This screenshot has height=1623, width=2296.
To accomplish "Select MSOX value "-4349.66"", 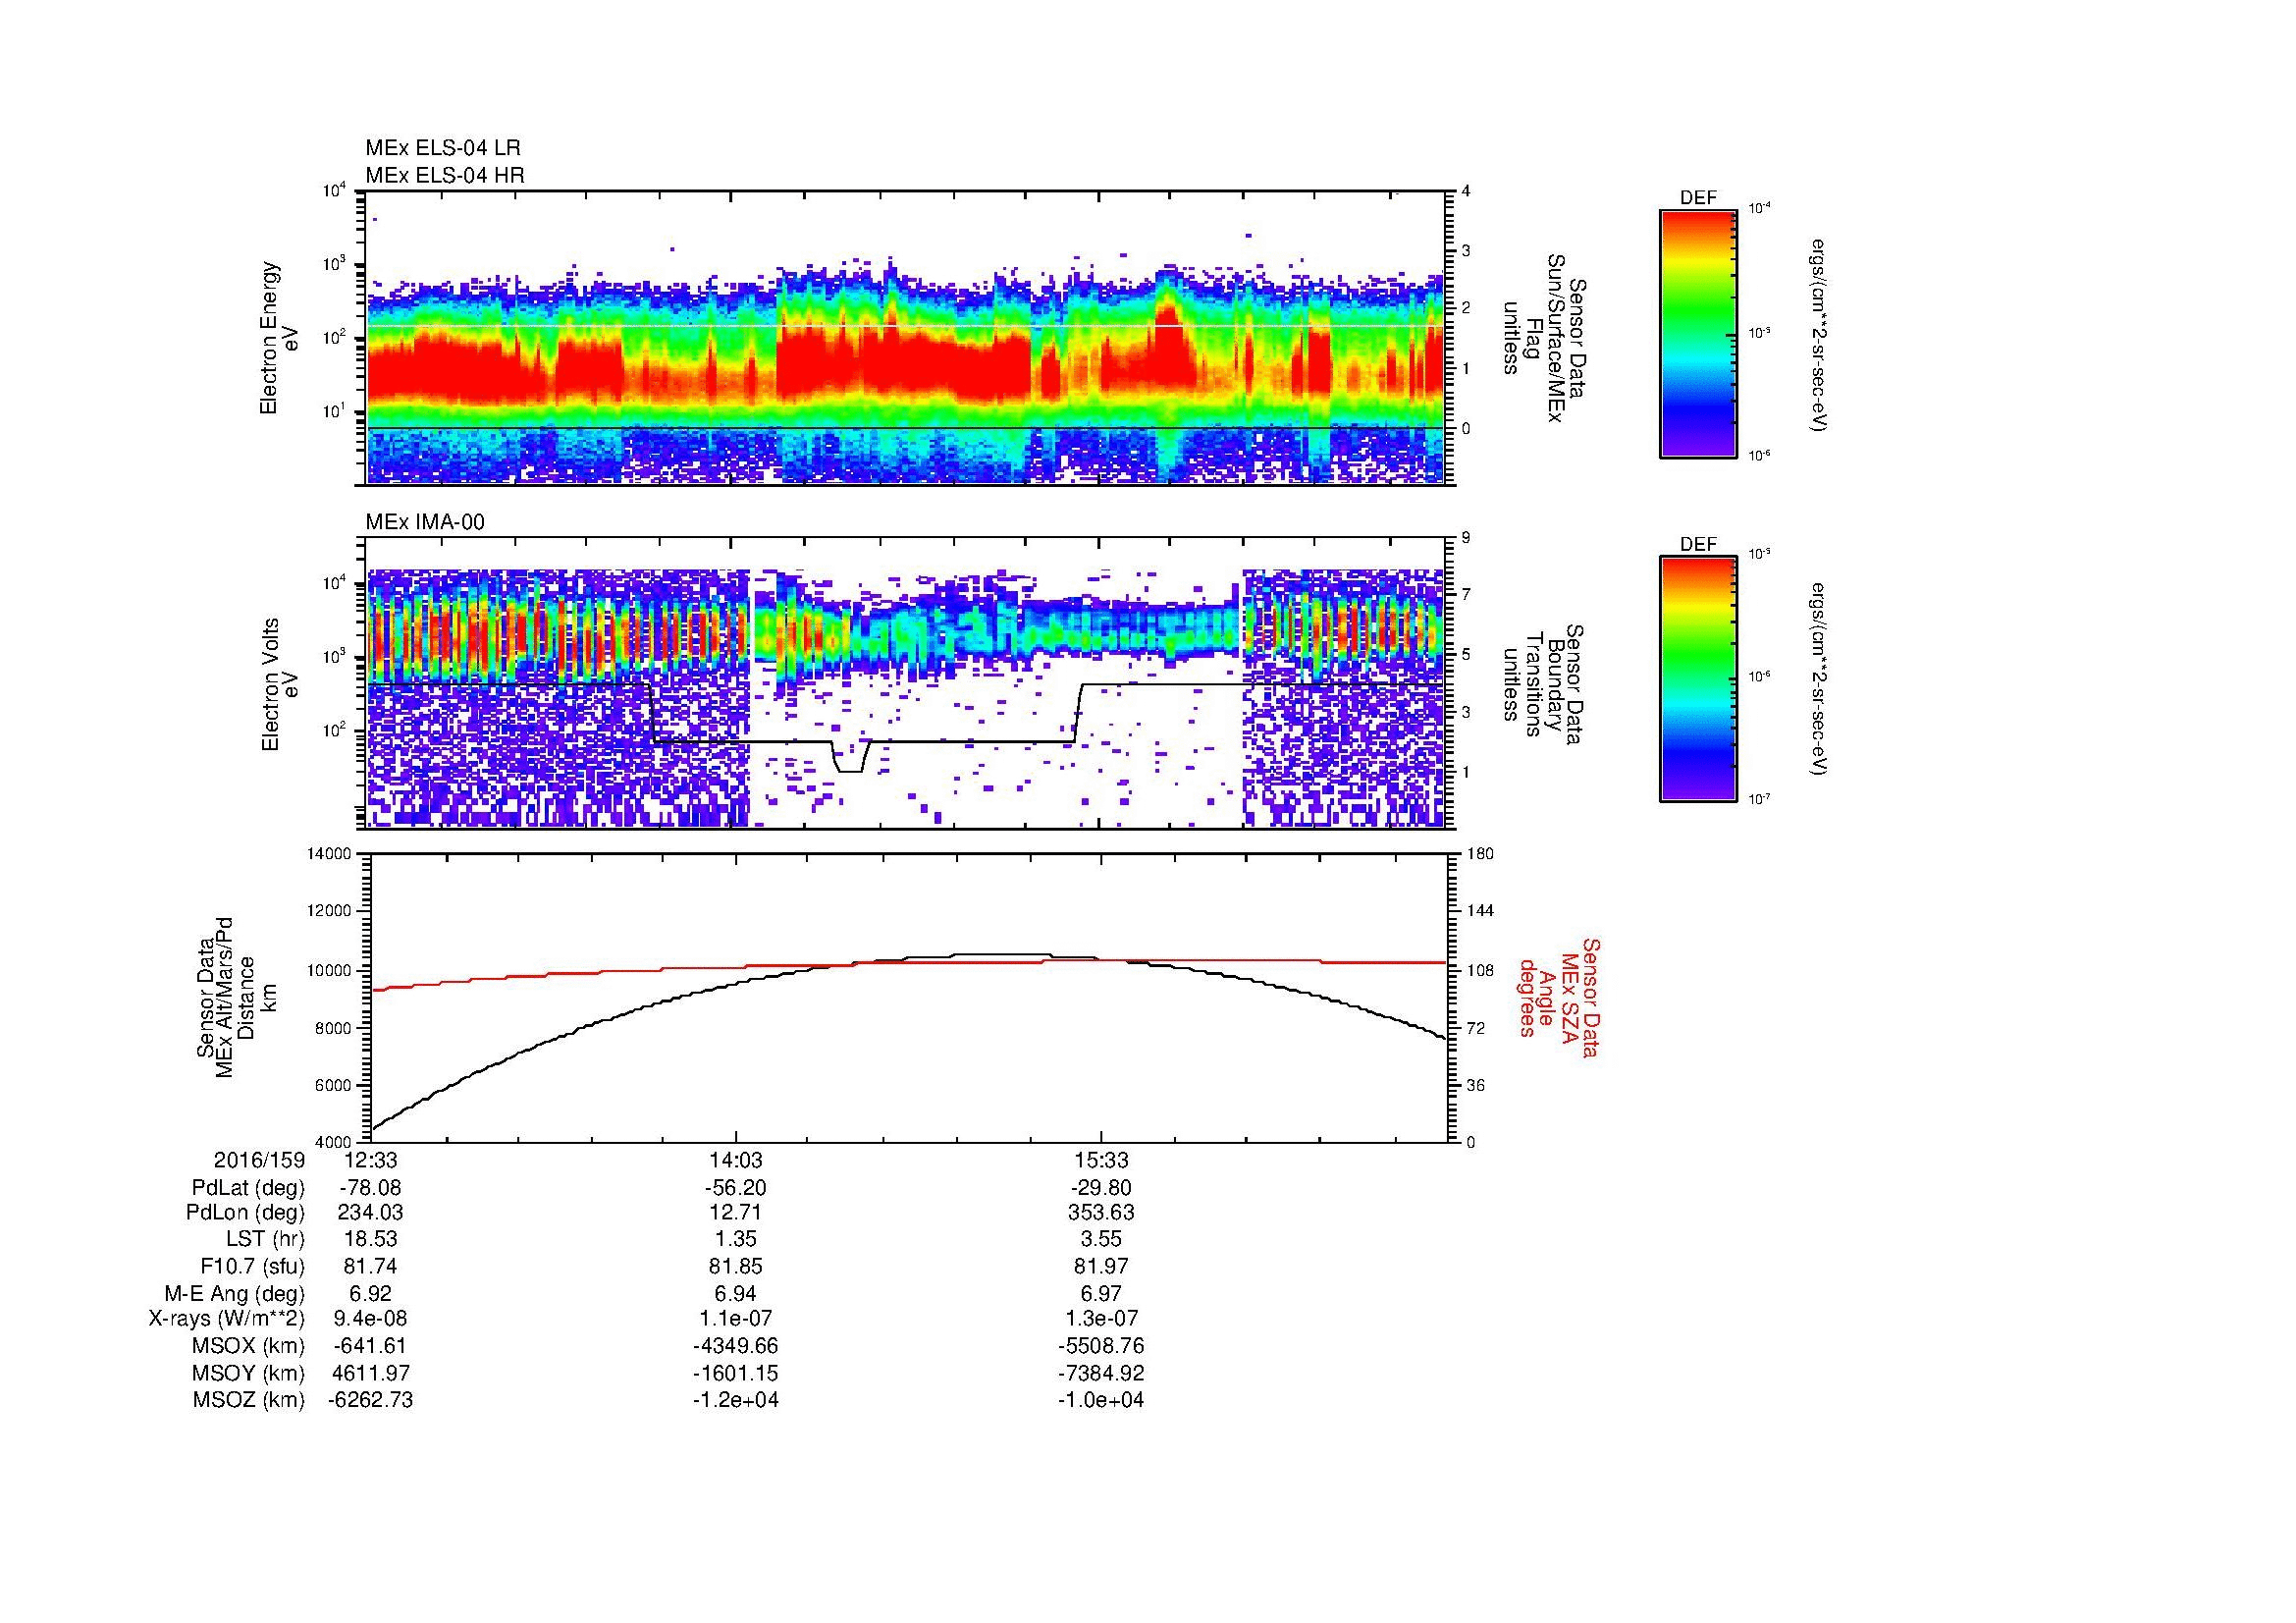I will [x=735, y=1346].
